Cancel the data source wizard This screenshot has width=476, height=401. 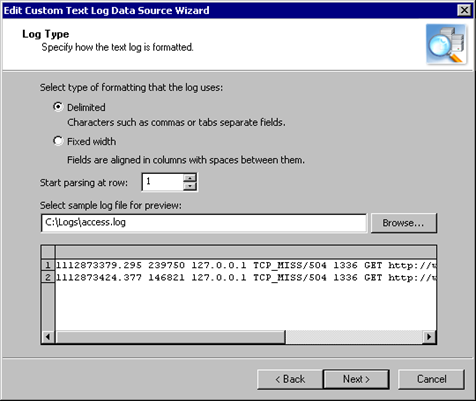(431, 379)
